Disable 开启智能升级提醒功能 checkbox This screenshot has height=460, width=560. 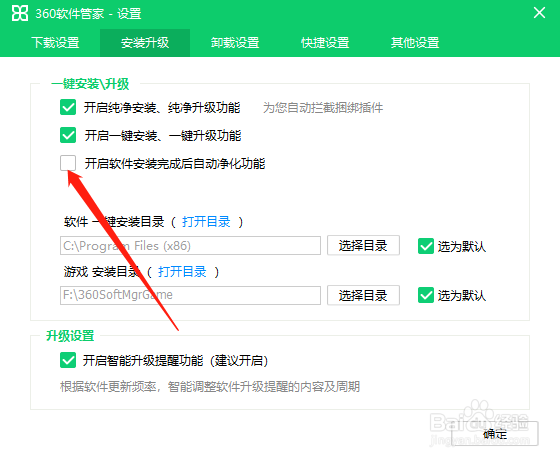pyautogui.click(x=68, y=360)
